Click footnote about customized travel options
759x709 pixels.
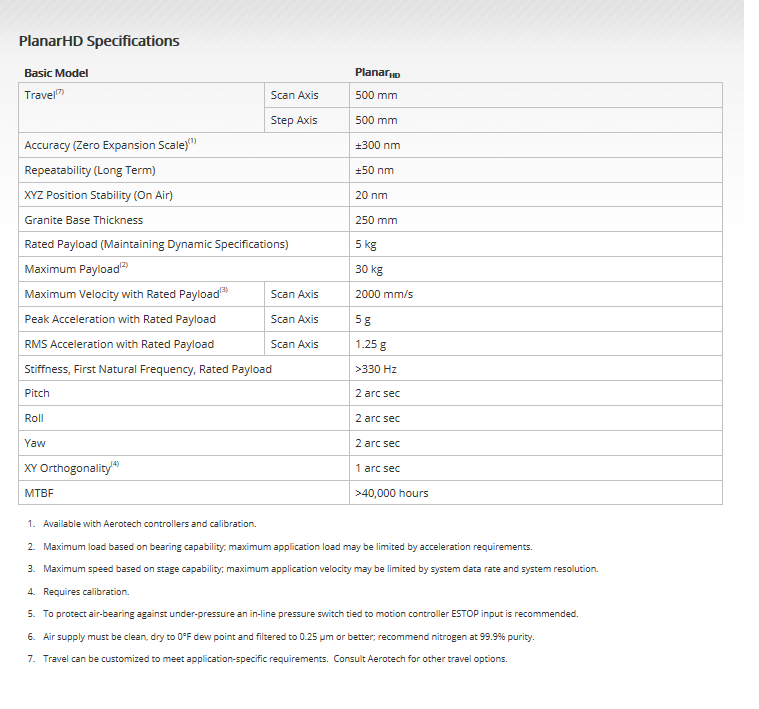(275, 659)
